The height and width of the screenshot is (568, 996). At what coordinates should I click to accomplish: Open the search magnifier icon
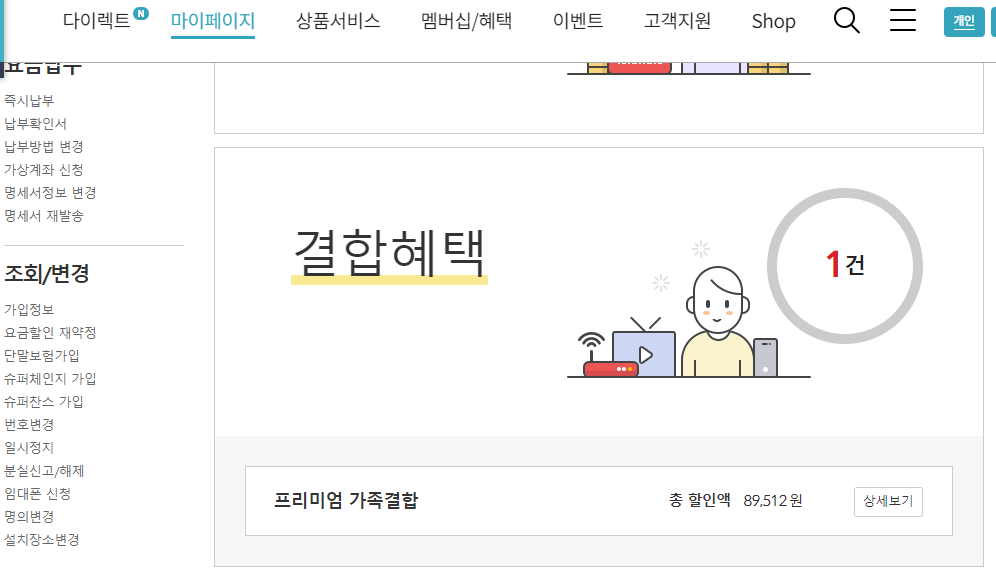pos(846,20)
